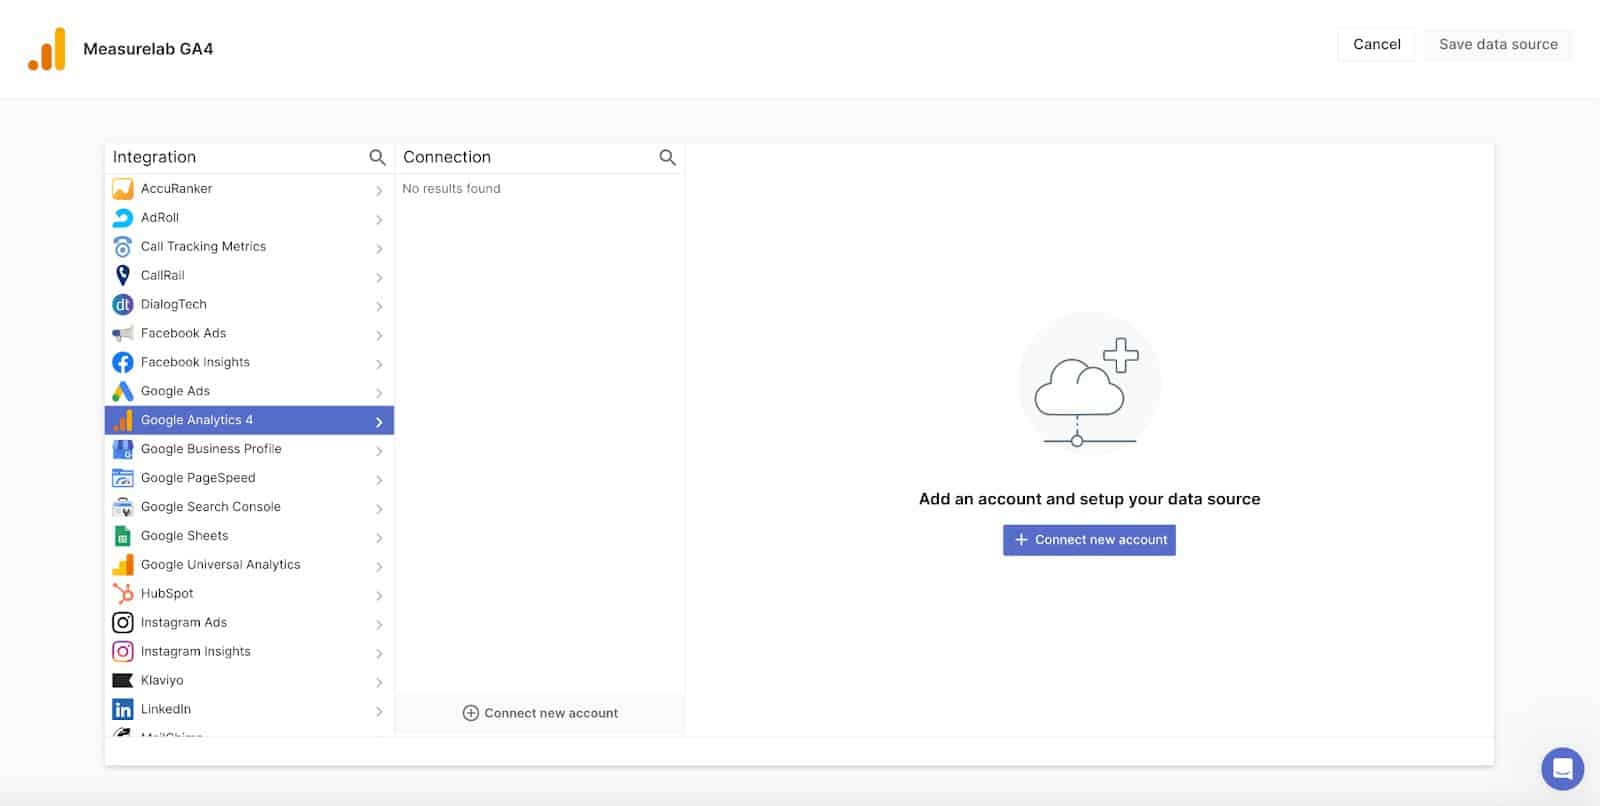Click Add an account and setup heading

tap(1089, 499)
